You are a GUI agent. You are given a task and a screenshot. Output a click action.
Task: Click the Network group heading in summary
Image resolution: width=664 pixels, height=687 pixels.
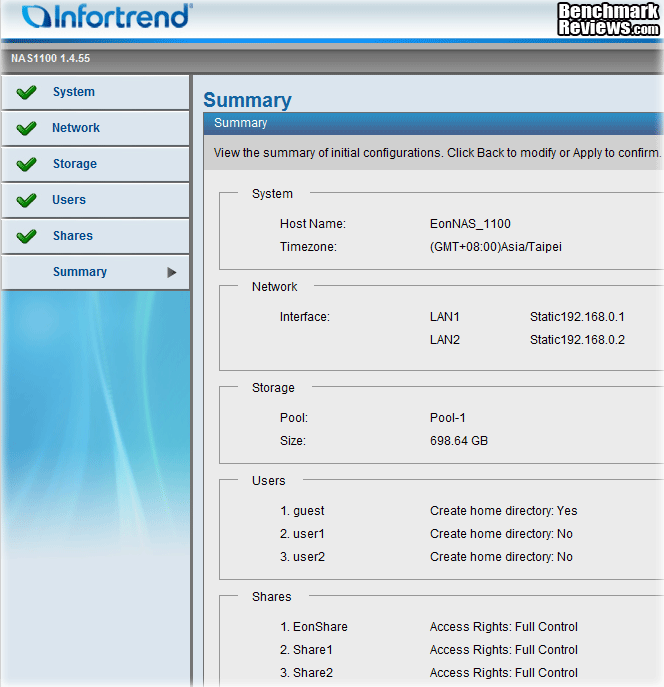[274, 287]
